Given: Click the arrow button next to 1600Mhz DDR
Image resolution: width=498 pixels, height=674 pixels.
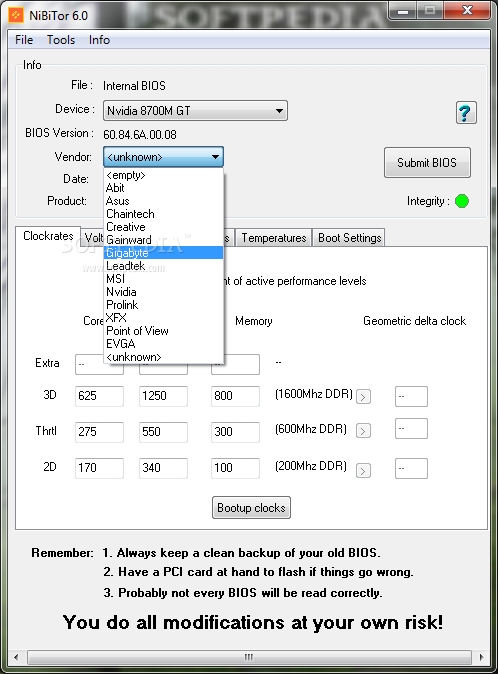Looking at the screenshot, I should pos(363,396).
